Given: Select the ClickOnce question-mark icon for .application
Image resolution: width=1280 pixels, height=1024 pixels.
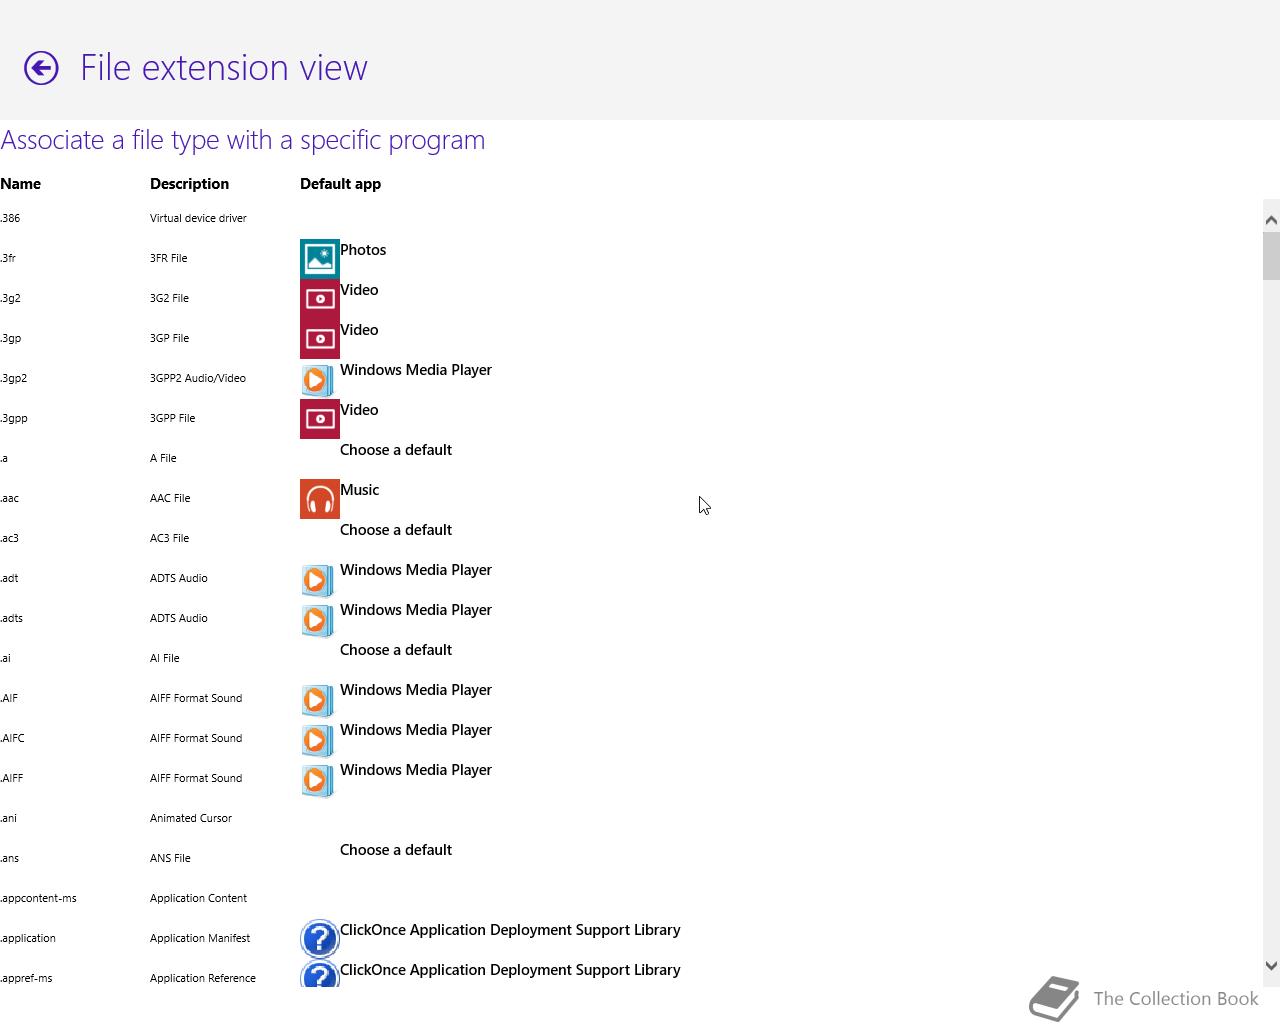Looking at the screenshot, I should (x=320, y=939).
